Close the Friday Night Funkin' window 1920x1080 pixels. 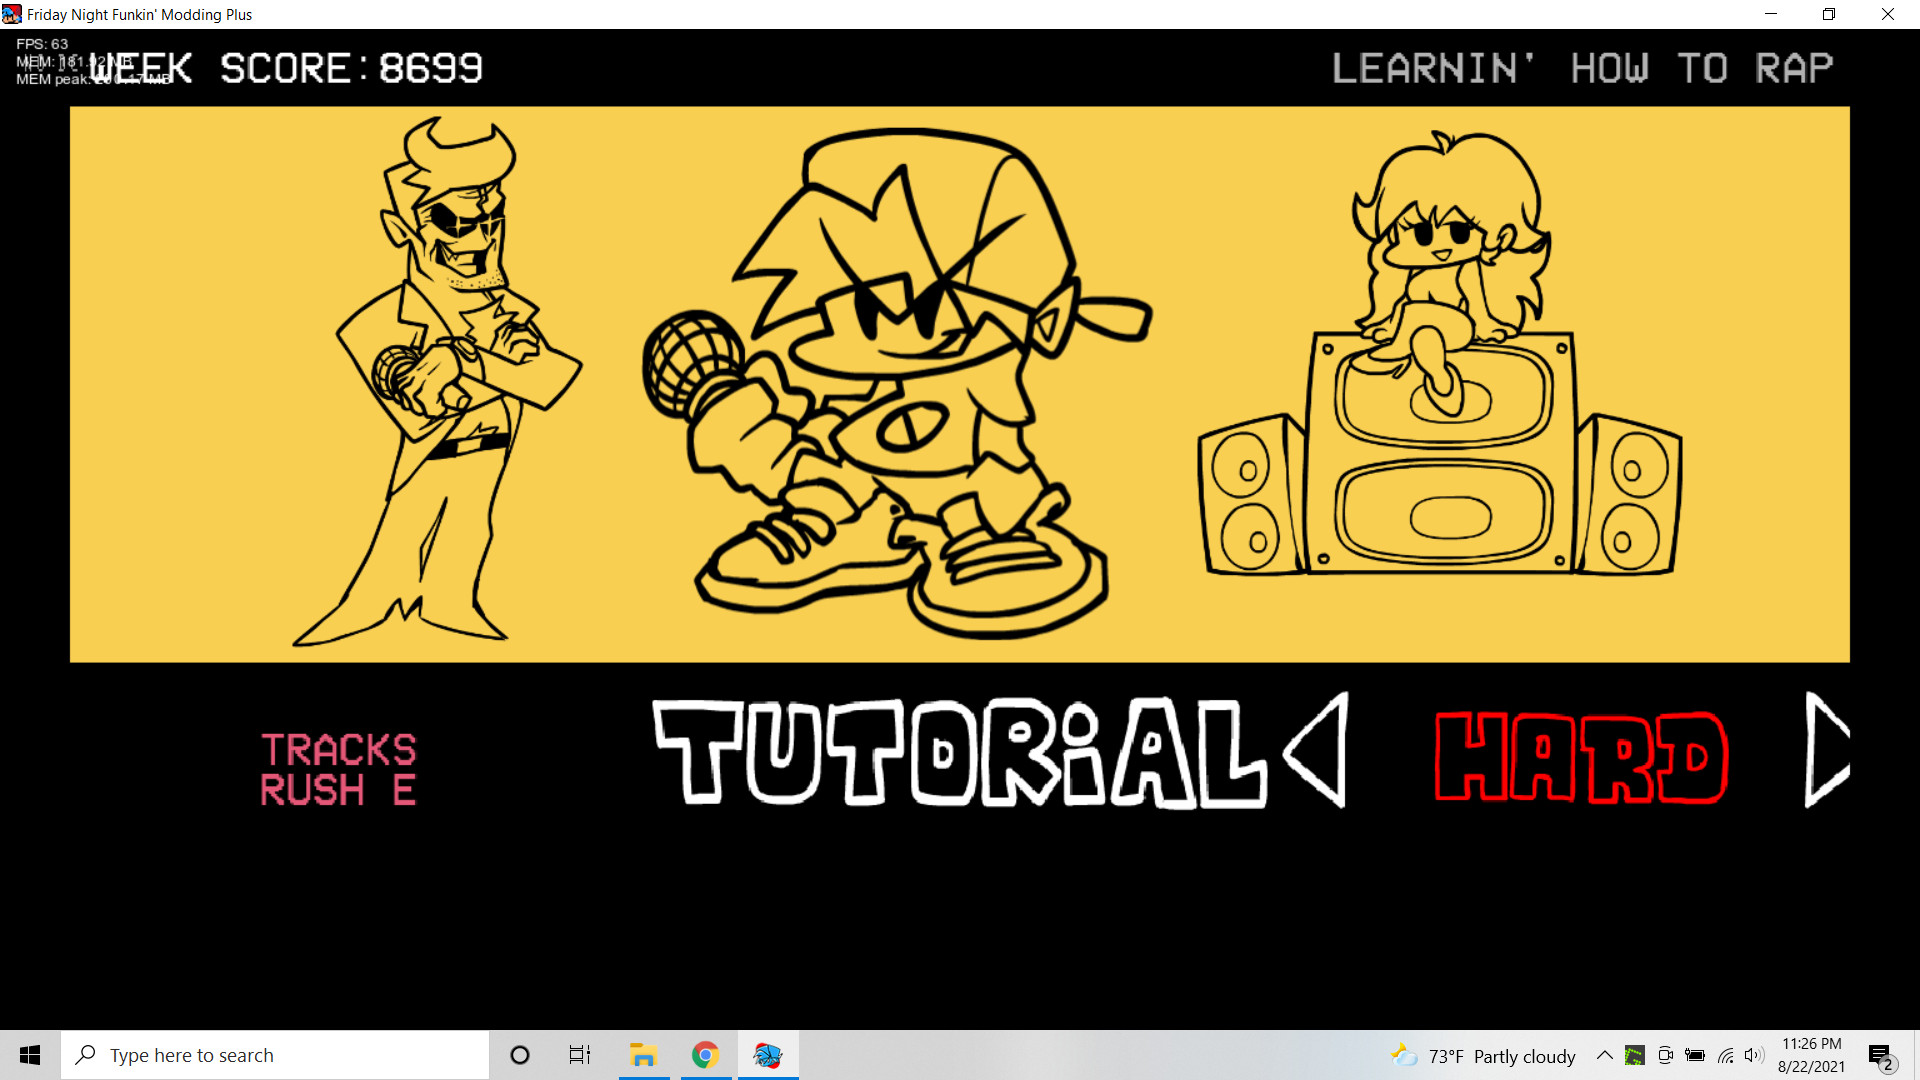pyautogui.click(x=1888, y=14)
